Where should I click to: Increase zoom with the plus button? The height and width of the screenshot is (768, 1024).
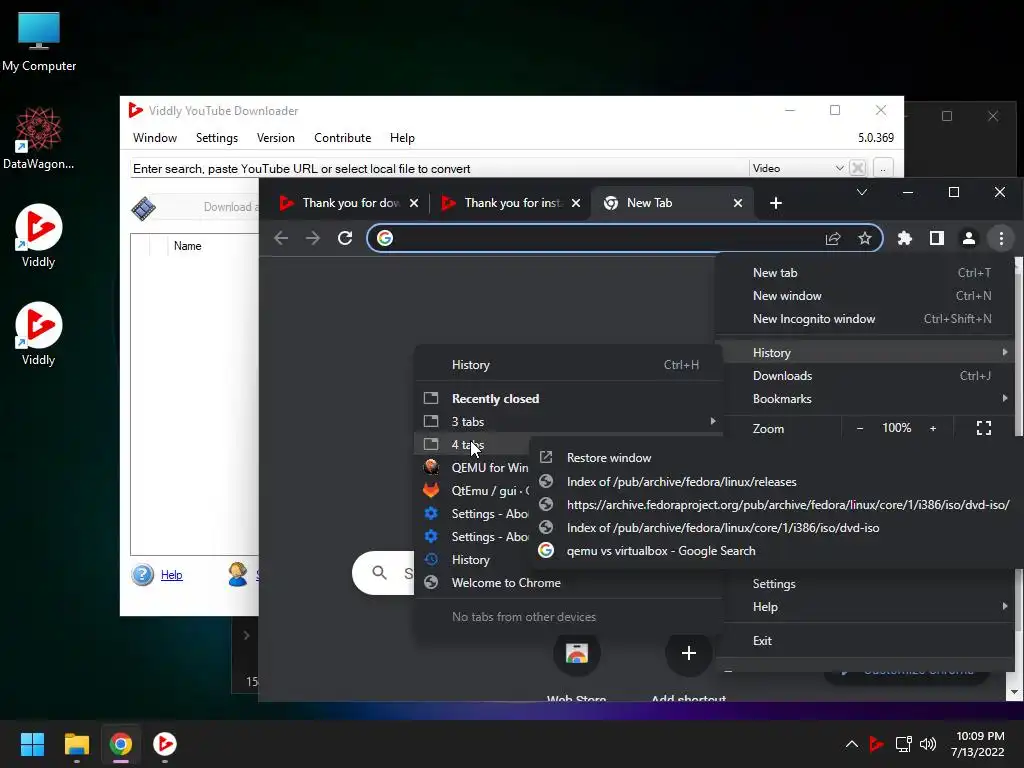(933, 428)
